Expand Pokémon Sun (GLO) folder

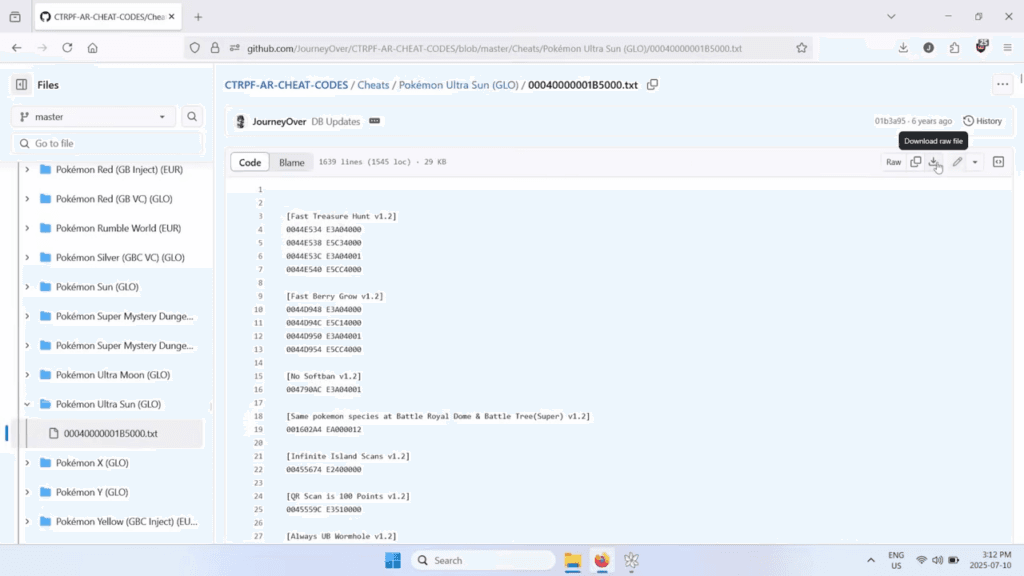point(27,287)
